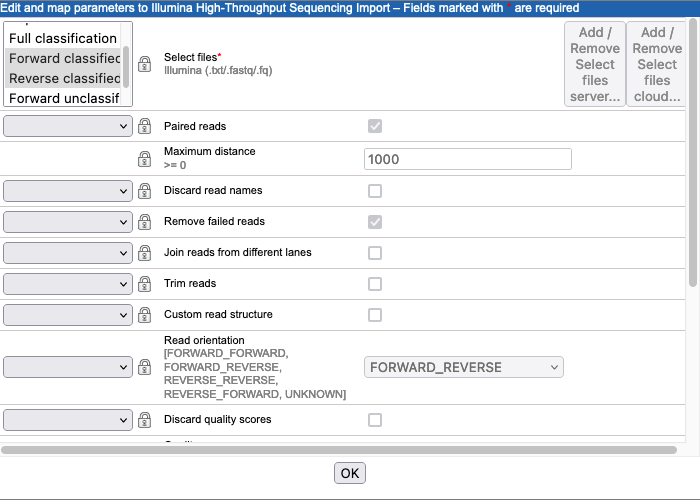This screenshot has width=700, height=500.
Task: Click the horizontal scrollbar above OK
Action: 338,450
